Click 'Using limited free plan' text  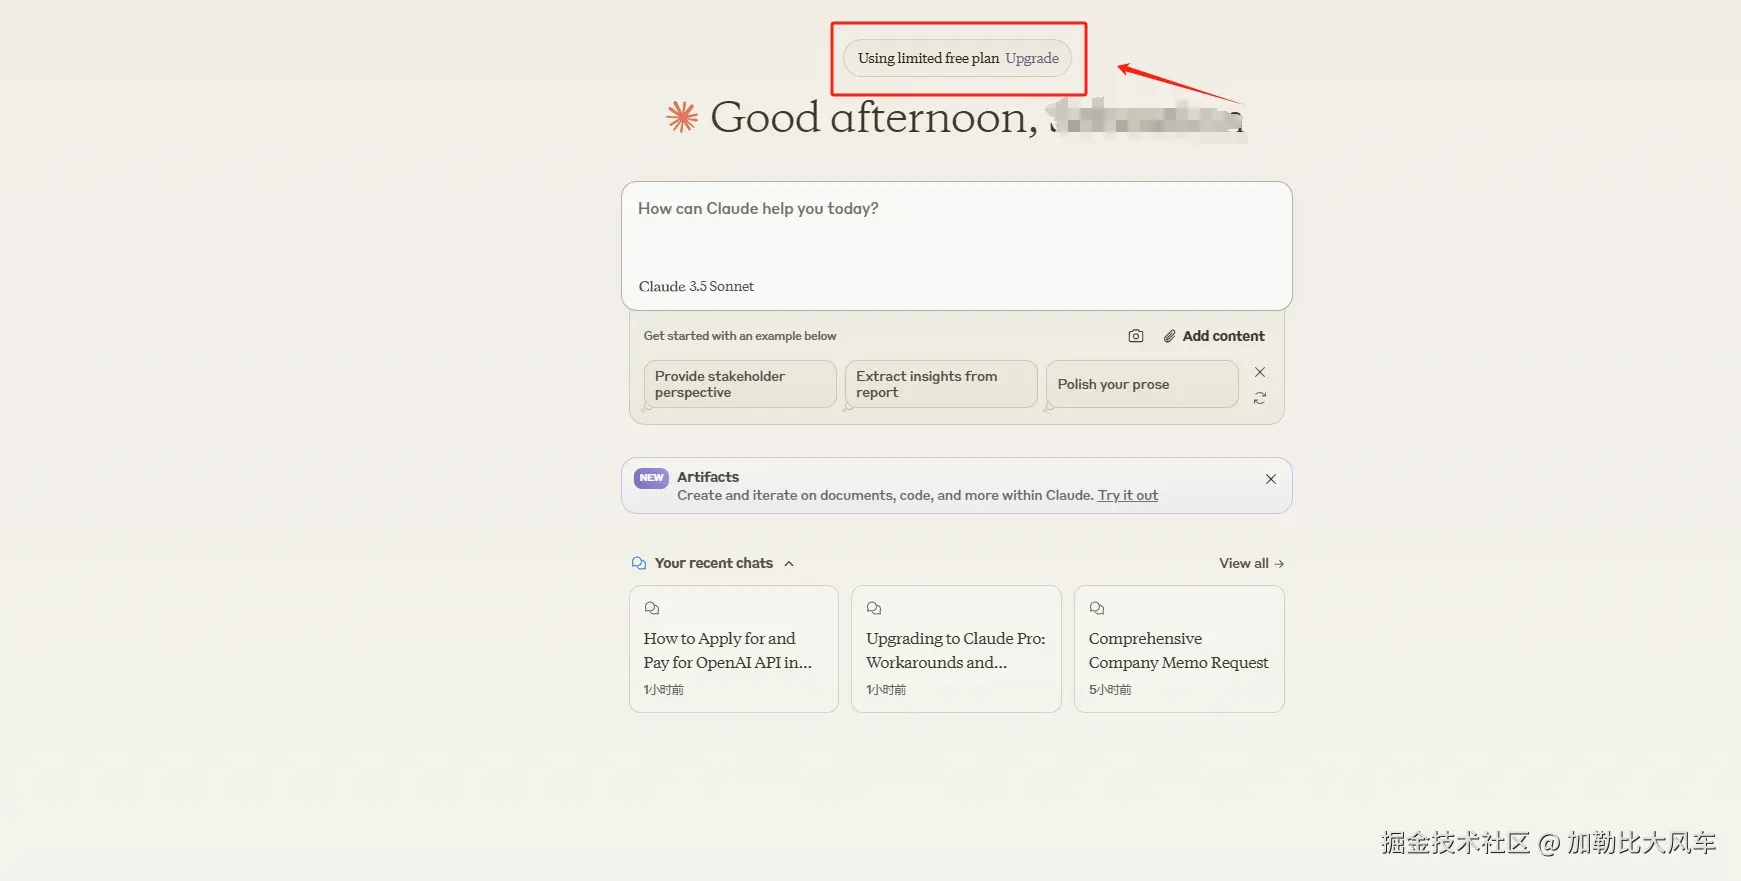(928, 58)
